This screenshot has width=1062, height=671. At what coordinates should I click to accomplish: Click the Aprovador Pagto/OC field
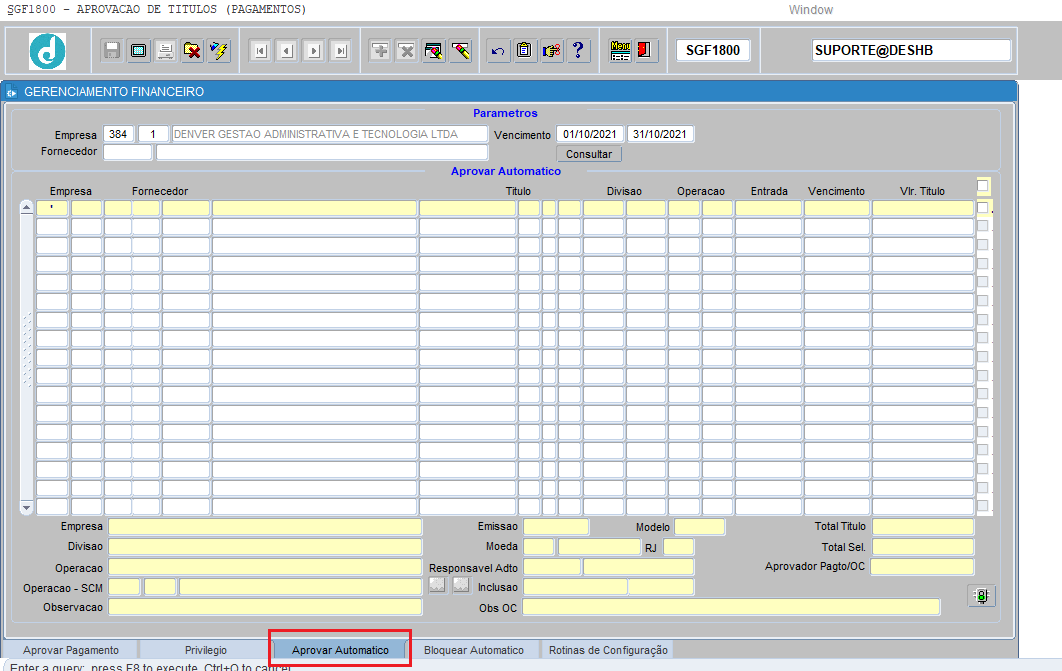click(922, 567)
